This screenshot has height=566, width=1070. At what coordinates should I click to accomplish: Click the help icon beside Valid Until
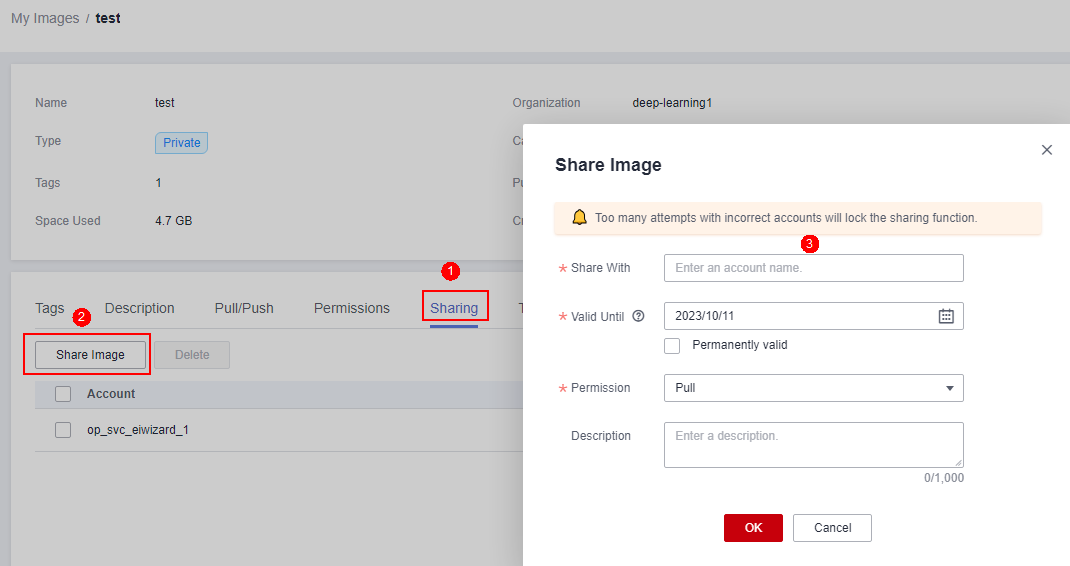(x=639, y=316)
